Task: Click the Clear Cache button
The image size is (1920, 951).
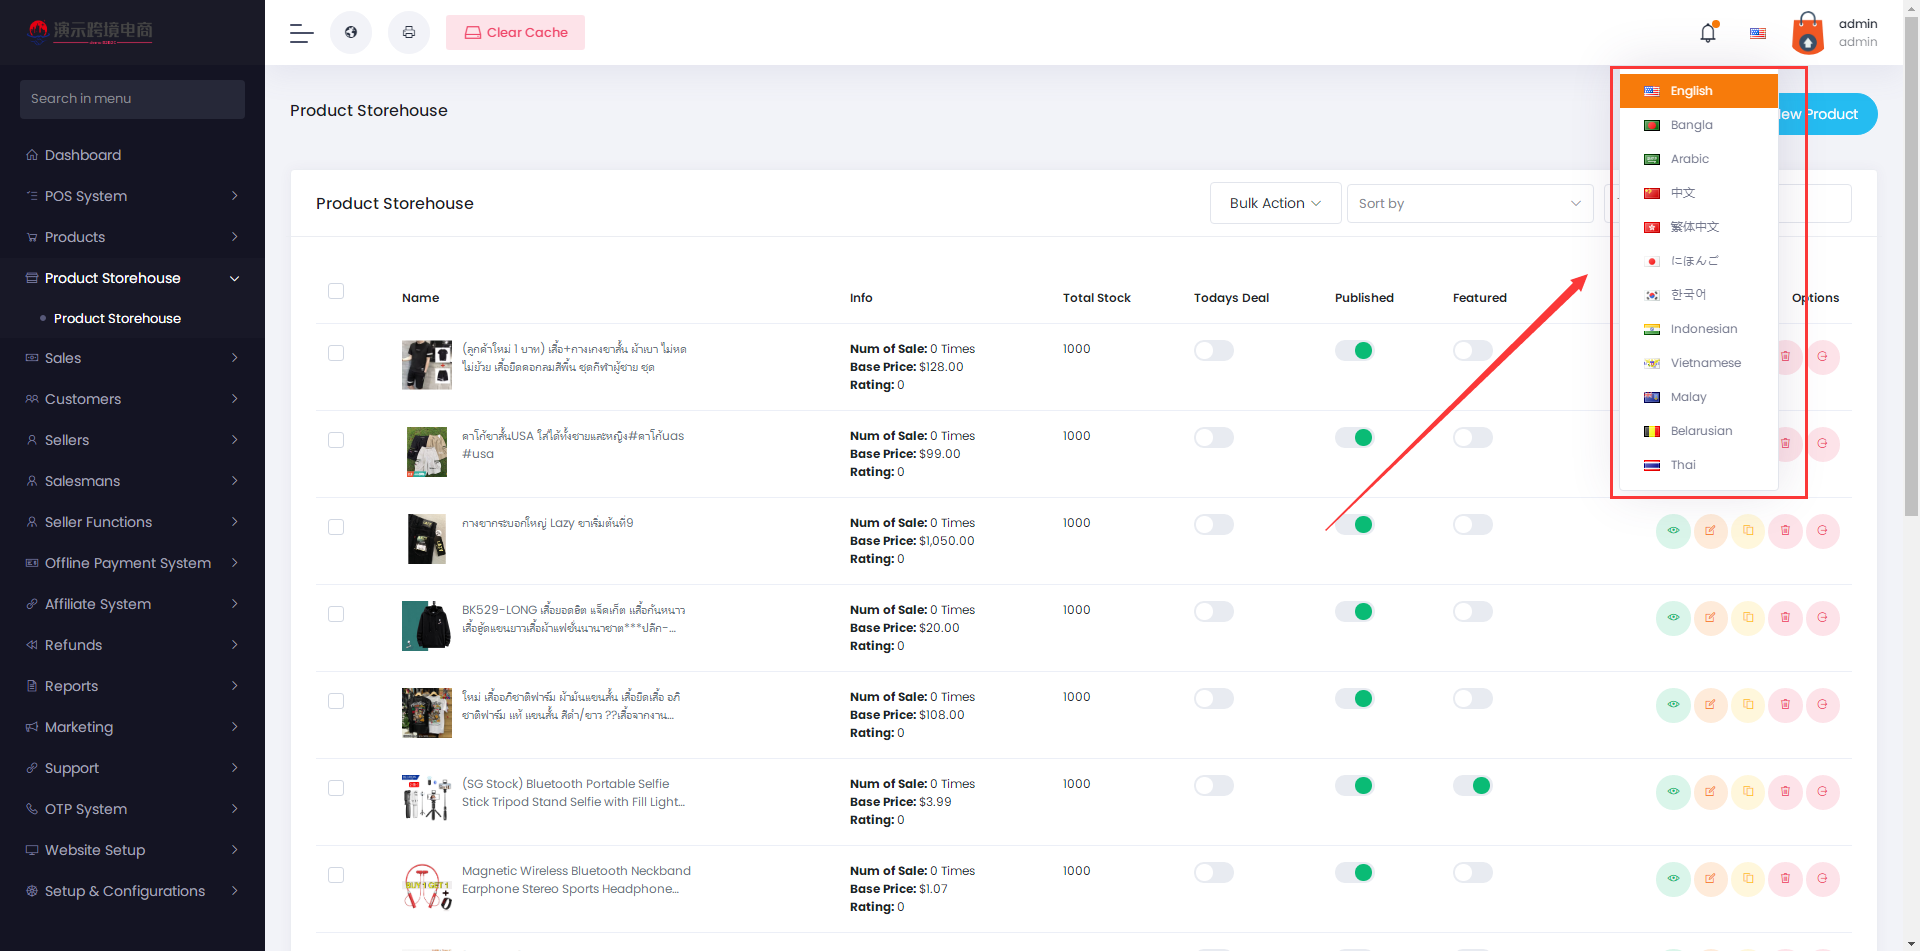Action: click(x=515, y=33)
